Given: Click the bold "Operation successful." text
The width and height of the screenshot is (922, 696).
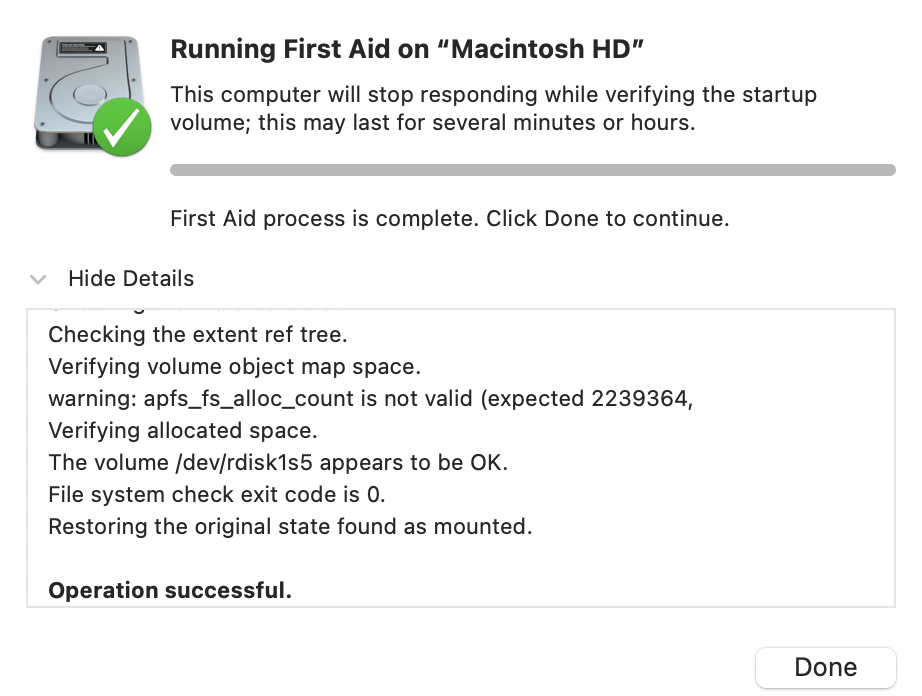Looking at the screenshot, I should click(170, 590).
